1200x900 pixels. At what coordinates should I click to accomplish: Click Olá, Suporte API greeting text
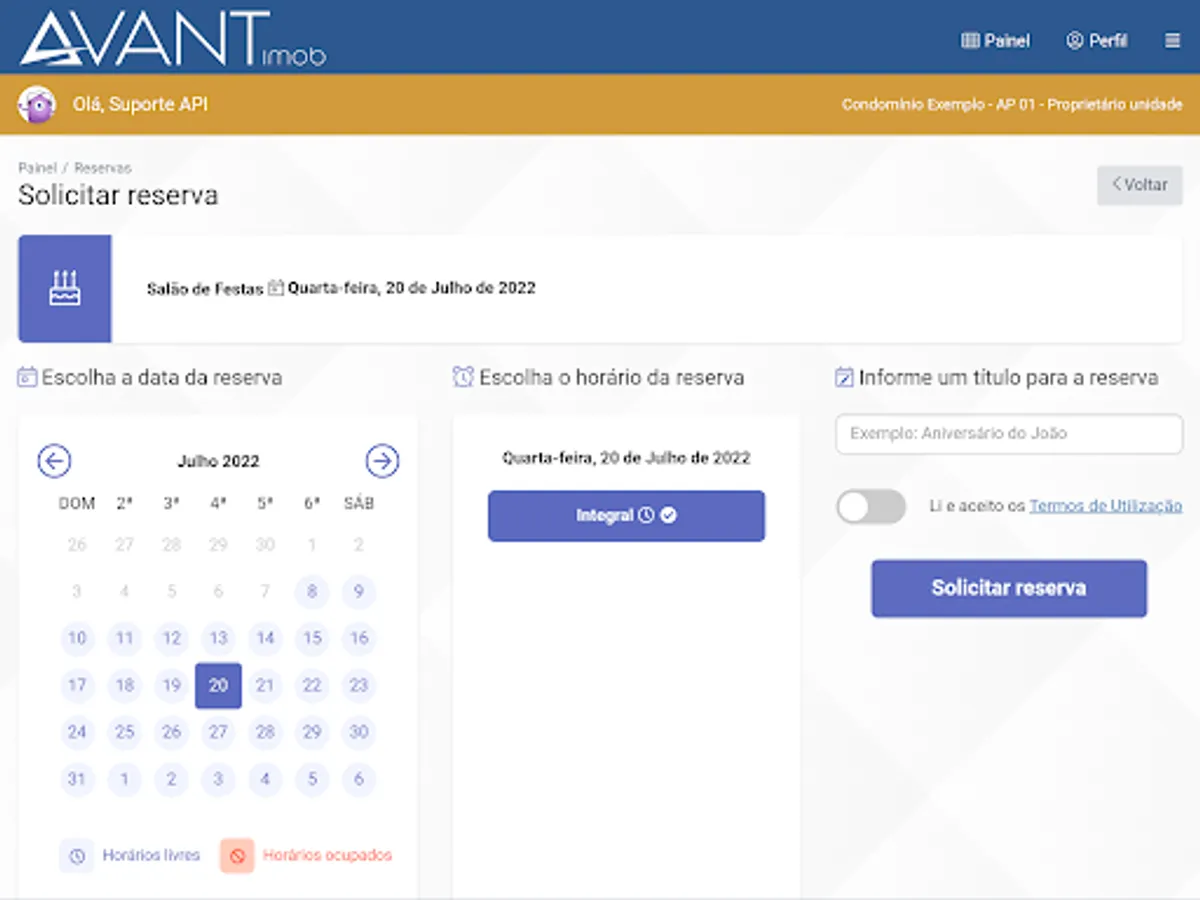140,104
